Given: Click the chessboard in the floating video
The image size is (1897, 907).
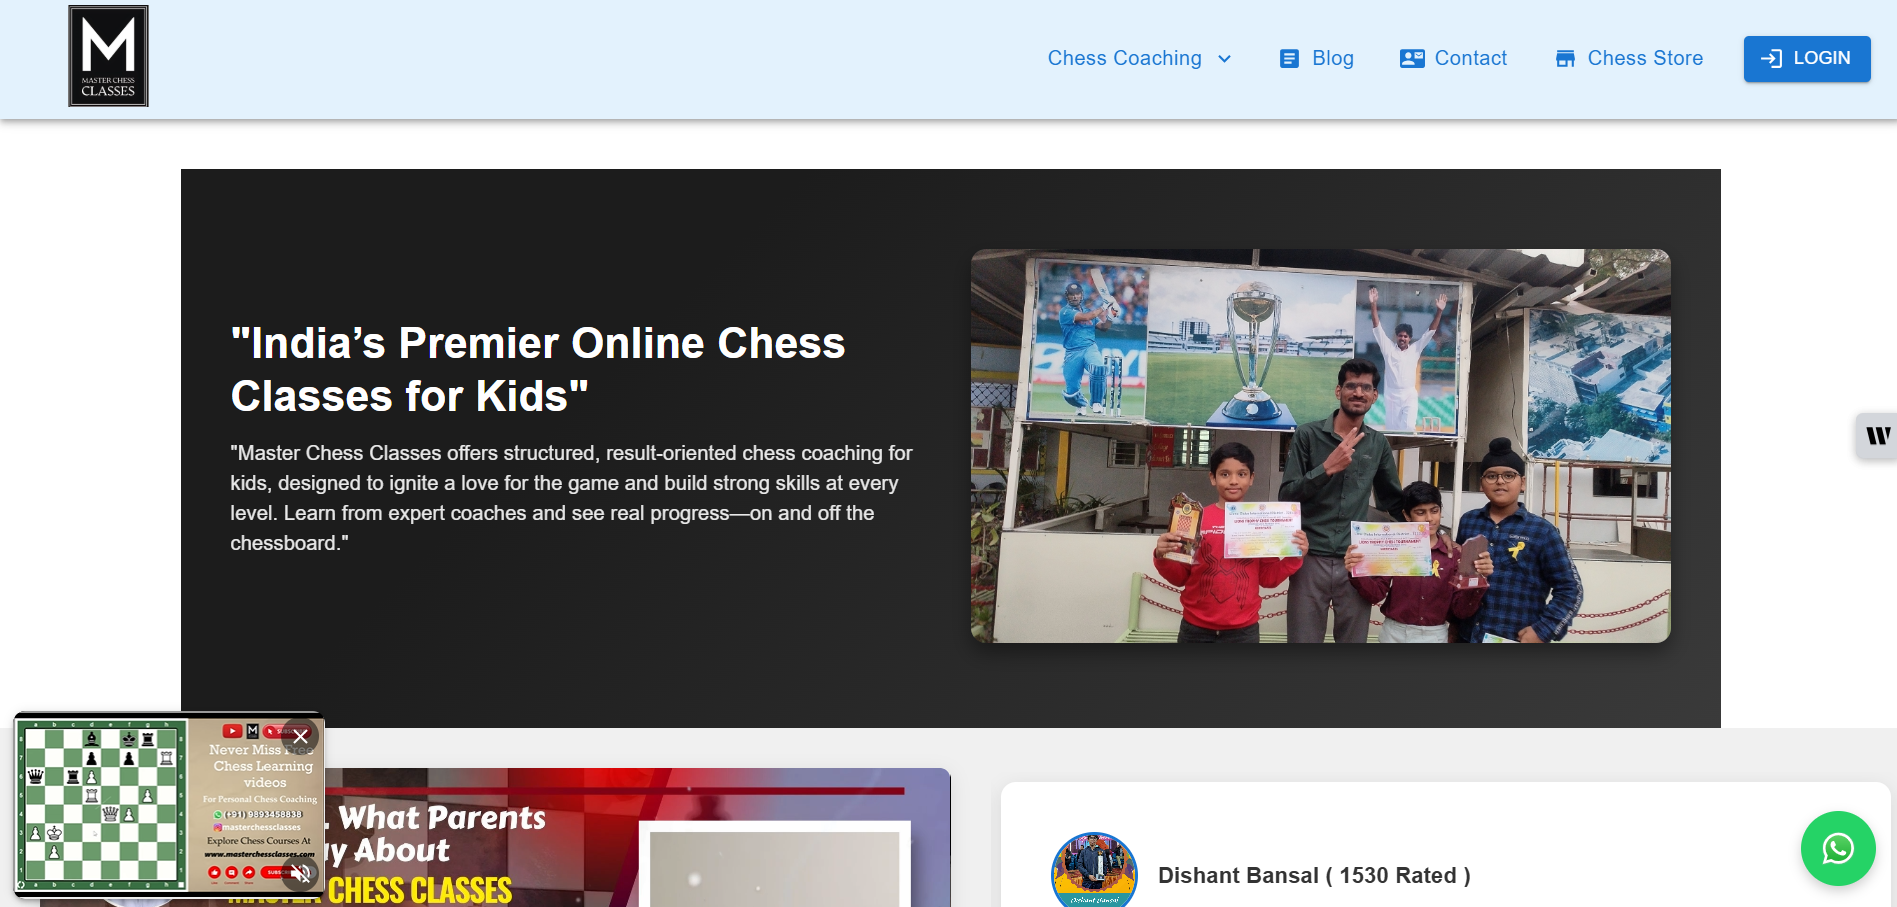Looking at the screenshot, I should tap(101, 805).
